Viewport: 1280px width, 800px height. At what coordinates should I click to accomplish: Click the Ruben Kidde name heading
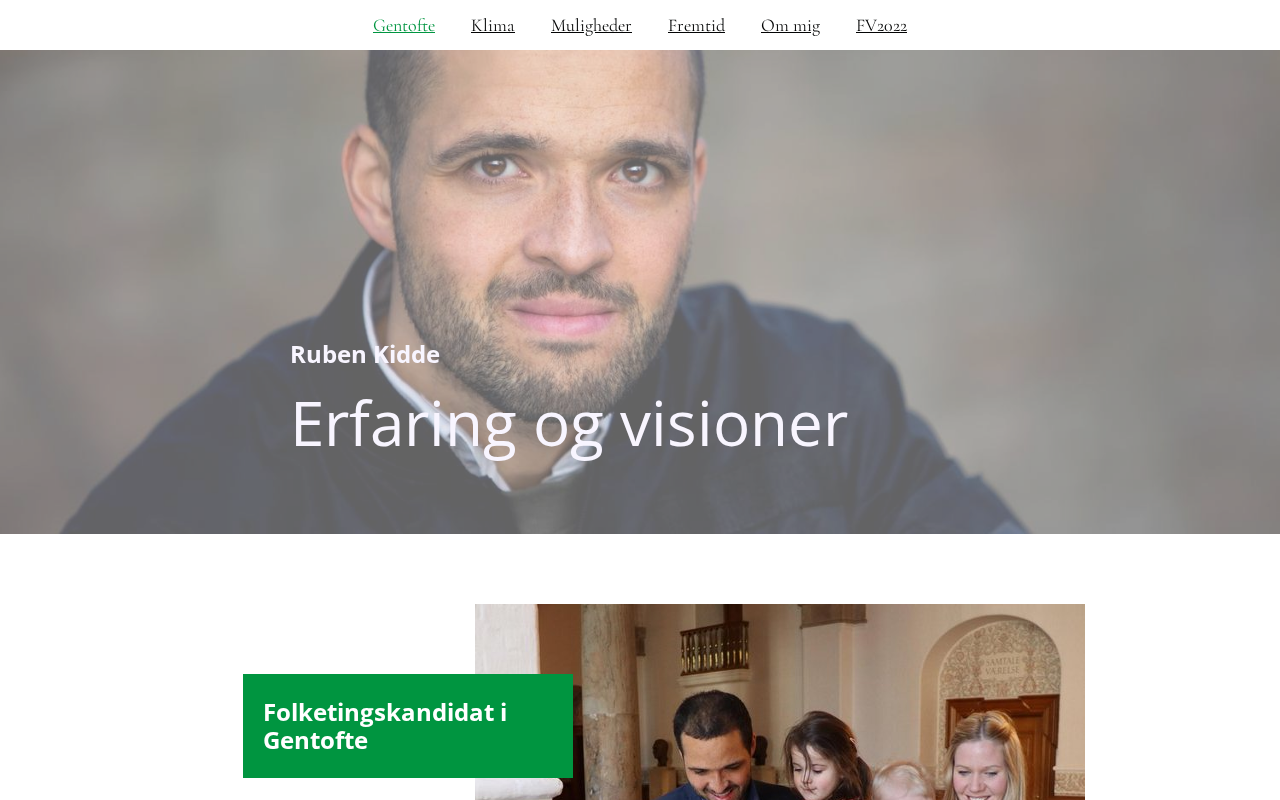pos(365,354)
